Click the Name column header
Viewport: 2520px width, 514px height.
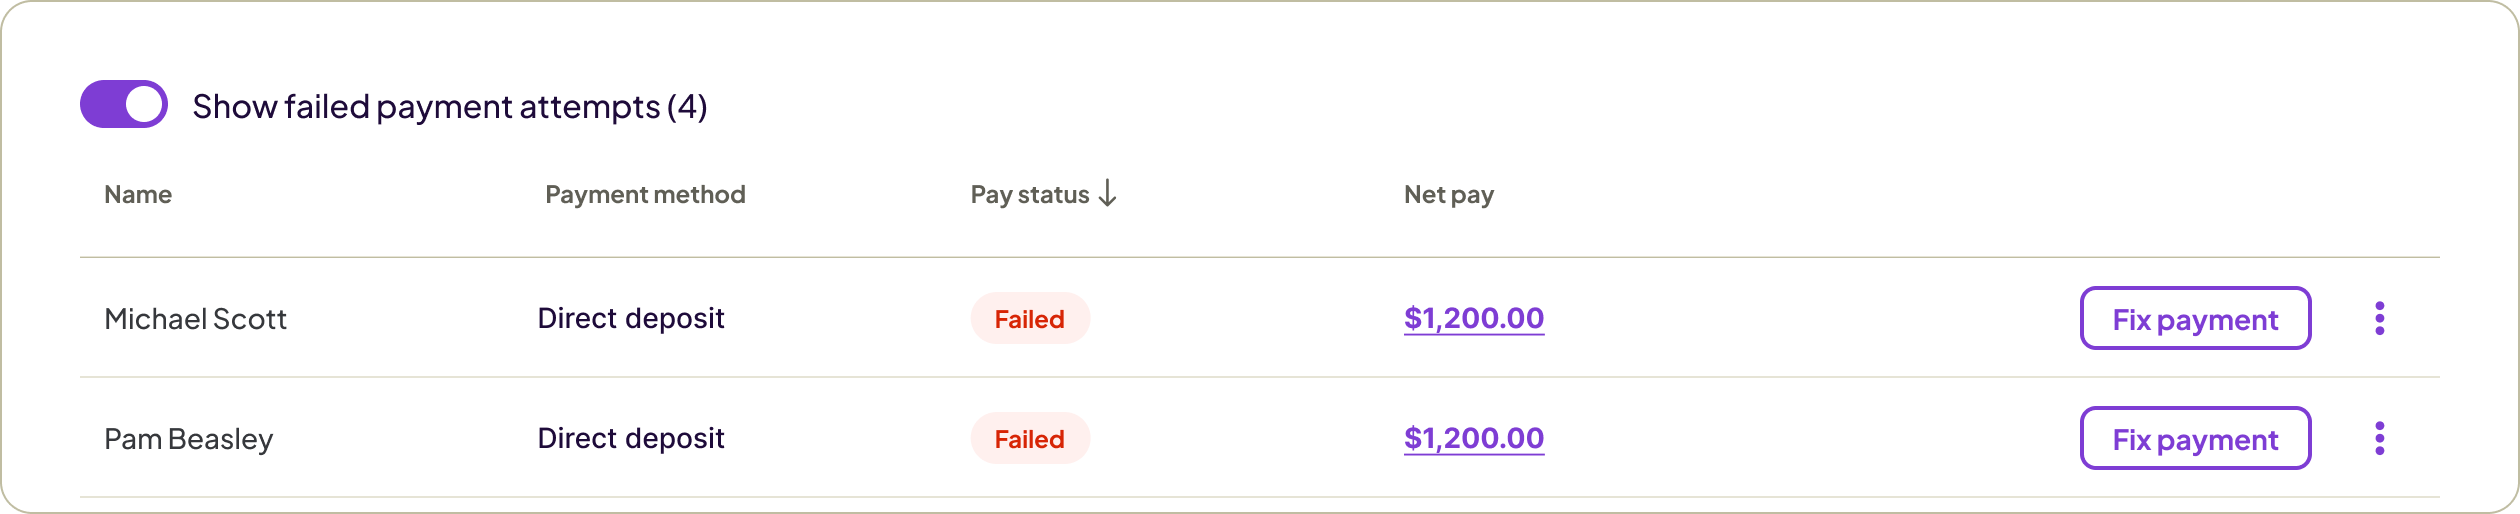138,195
